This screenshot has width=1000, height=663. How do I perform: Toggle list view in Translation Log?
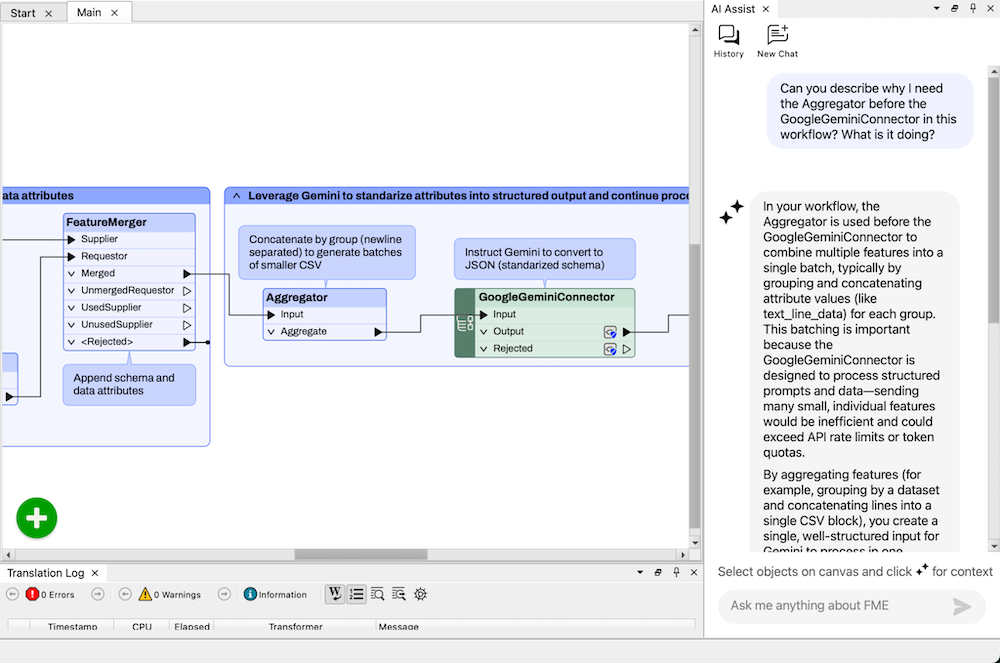click(357, 594)
